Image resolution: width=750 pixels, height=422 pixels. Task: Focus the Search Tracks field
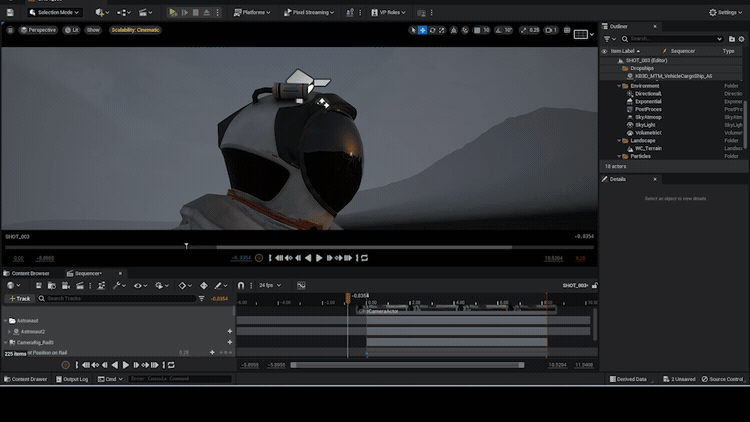[x=117, y=299]
